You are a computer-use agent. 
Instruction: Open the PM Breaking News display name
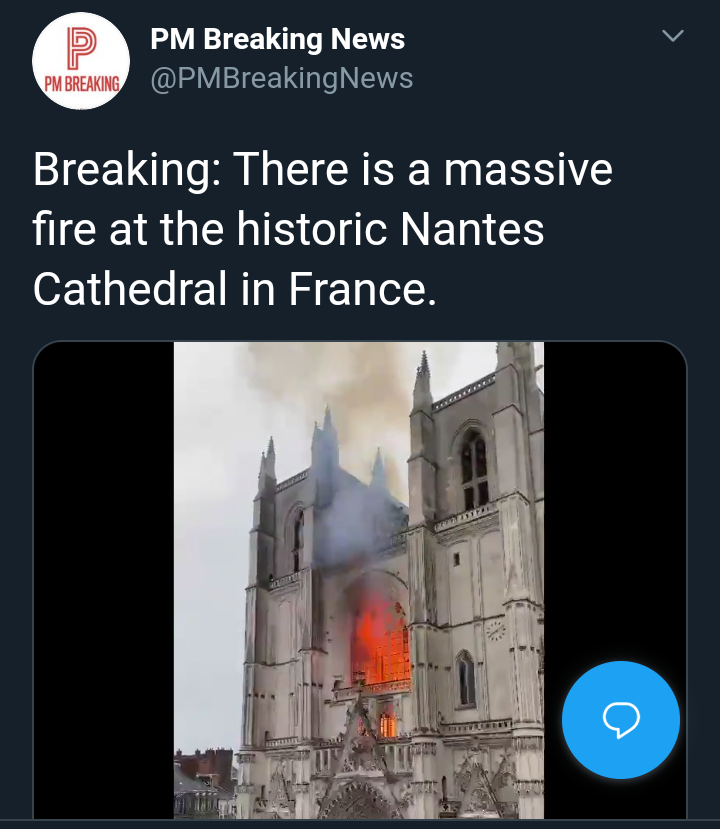[278, 39]
